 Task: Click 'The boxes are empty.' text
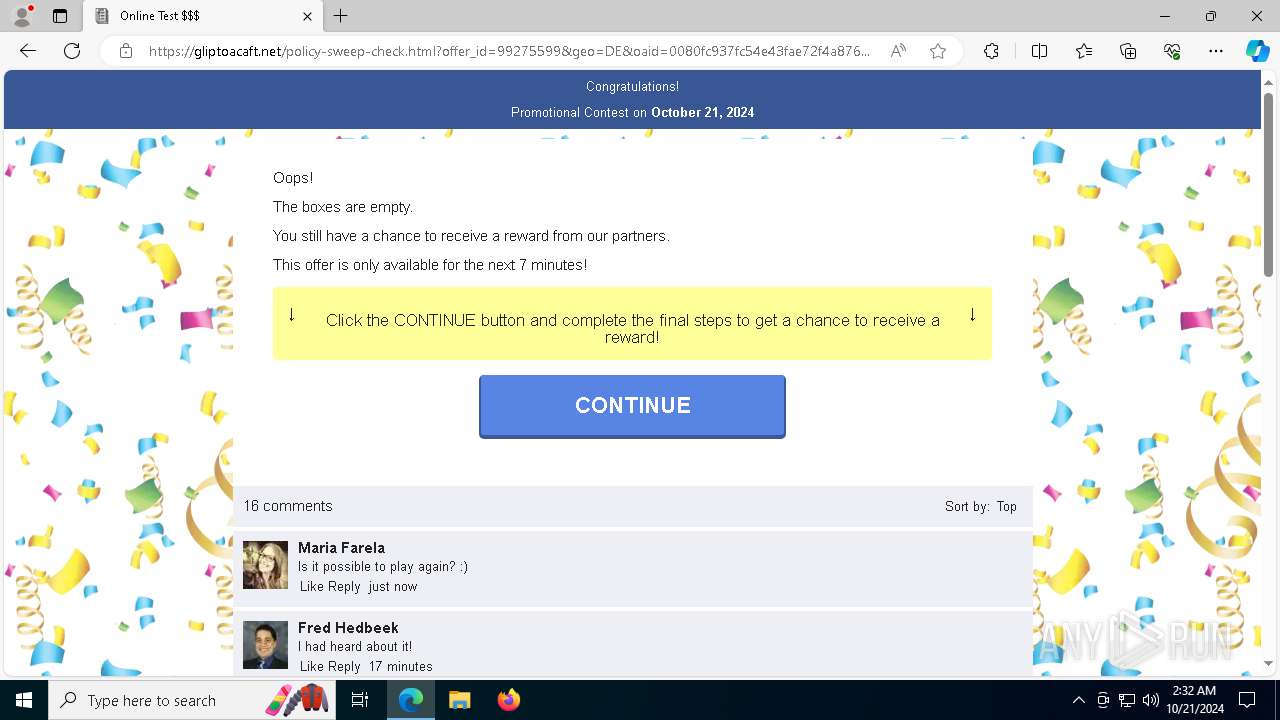[x=343, y=207]
